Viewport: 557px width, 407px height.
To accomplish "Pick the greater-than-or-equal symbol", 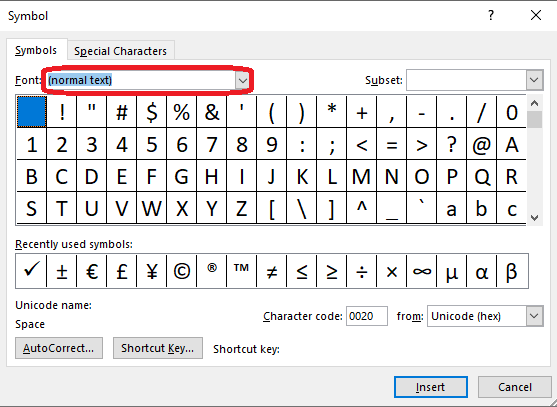I will pyautogui.click(x=331, y=271).
